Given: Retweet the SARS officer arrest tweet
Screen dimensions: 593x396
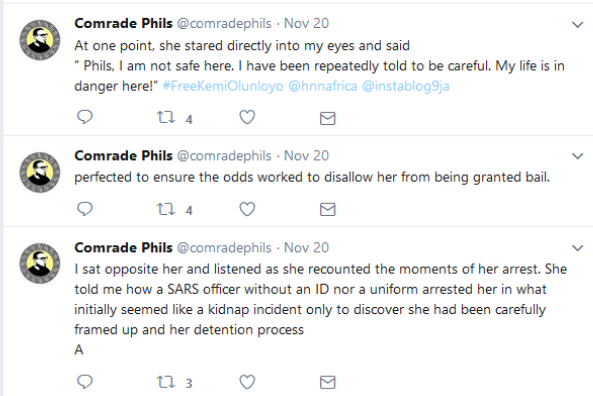Looking at the screenshot, I should click(x=166, y=382).
